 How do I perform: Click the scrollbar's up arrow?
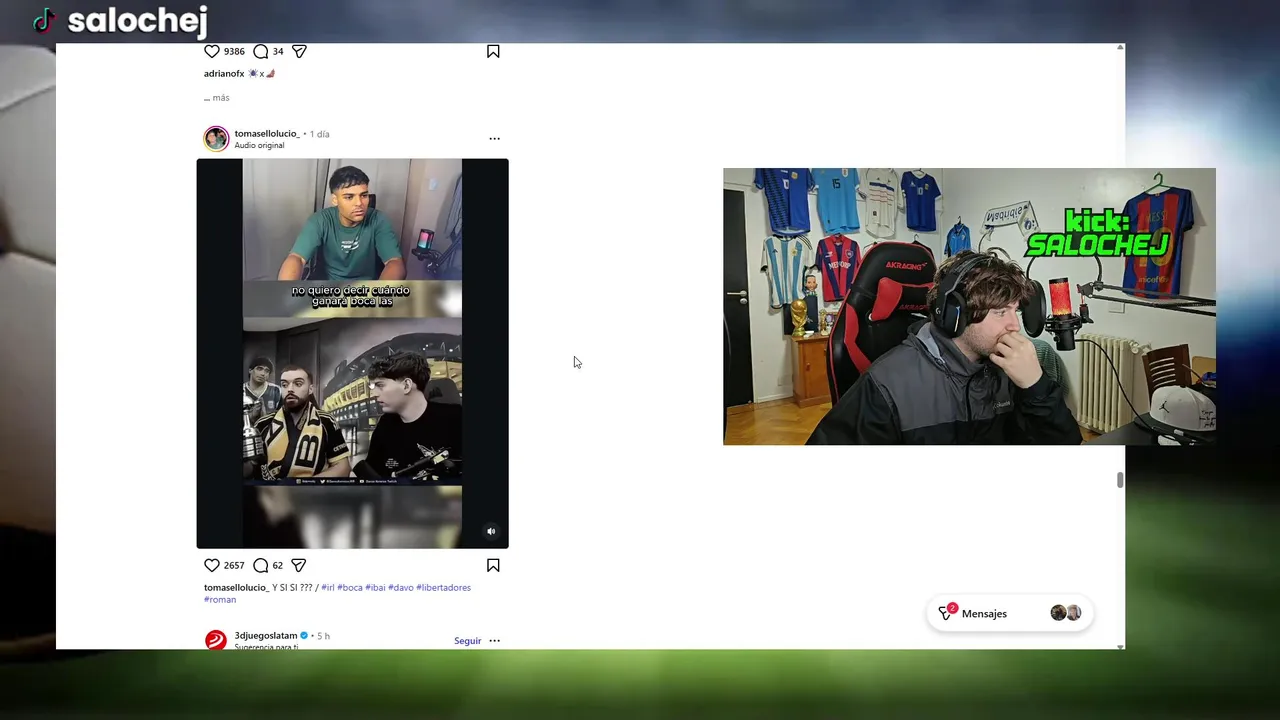1120,47
